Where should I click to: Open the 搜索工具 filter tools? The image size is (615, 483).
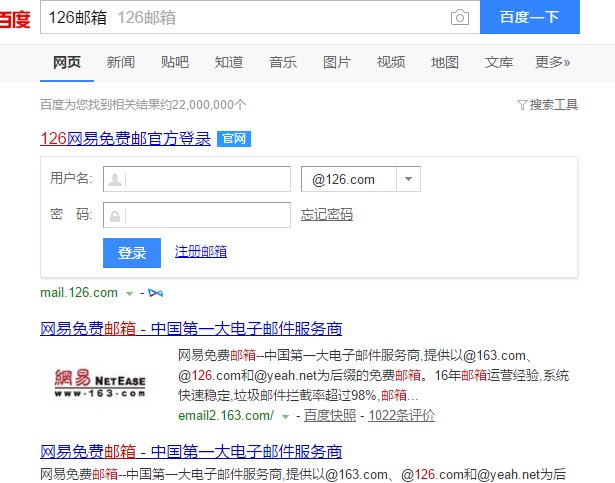coord(548,104)
